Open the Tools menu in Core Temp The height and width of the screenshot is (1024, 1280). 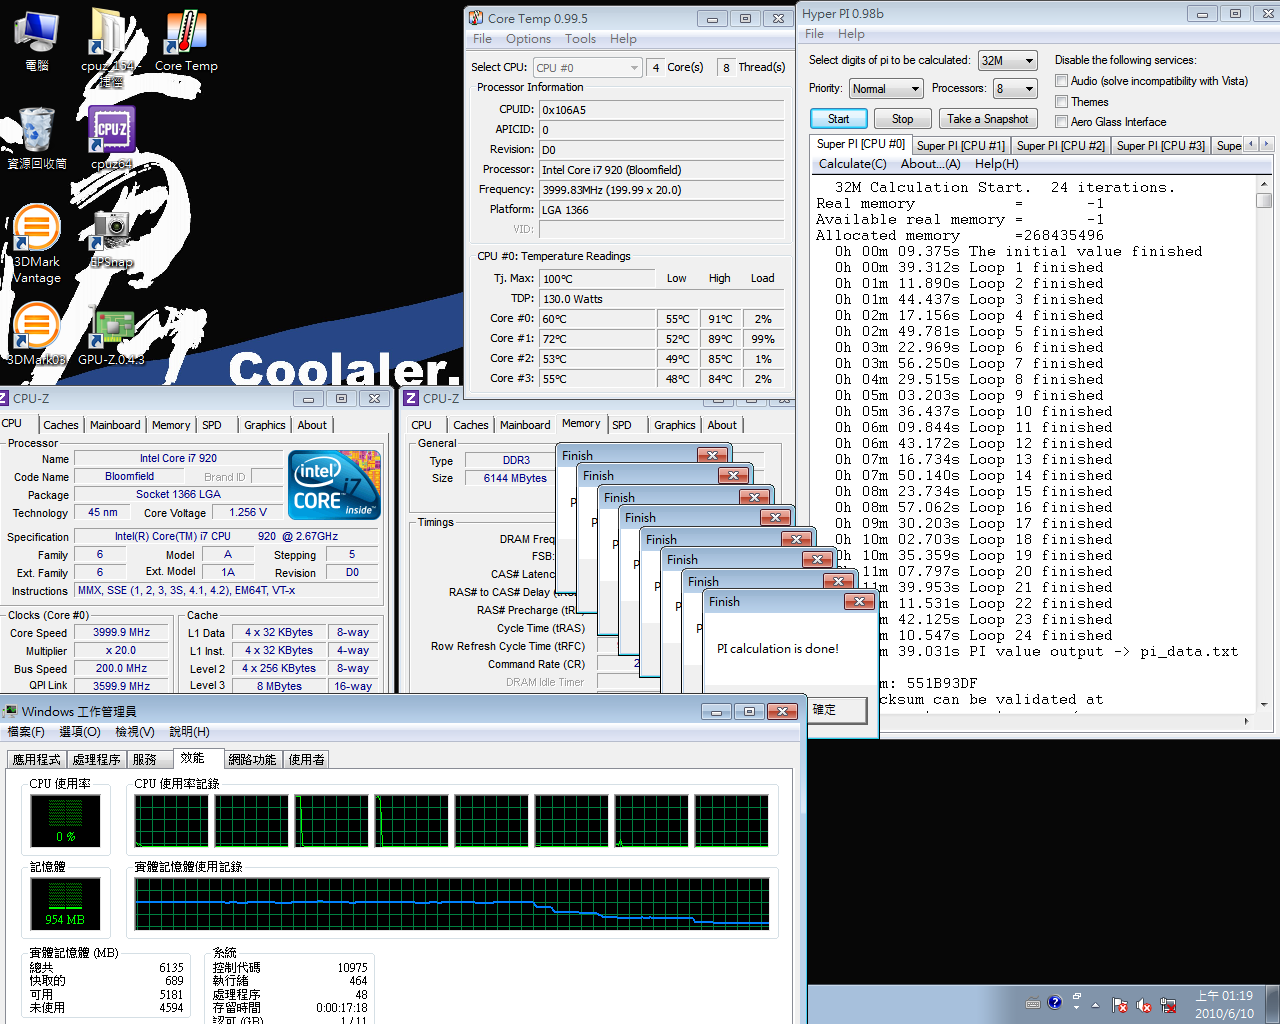580,39
